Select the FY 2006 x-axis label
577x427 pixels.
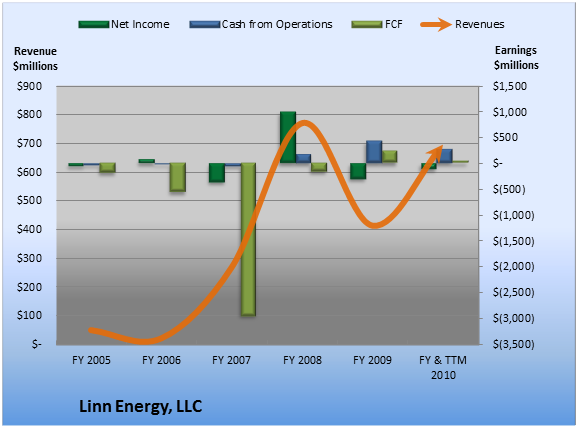point(161,360)
